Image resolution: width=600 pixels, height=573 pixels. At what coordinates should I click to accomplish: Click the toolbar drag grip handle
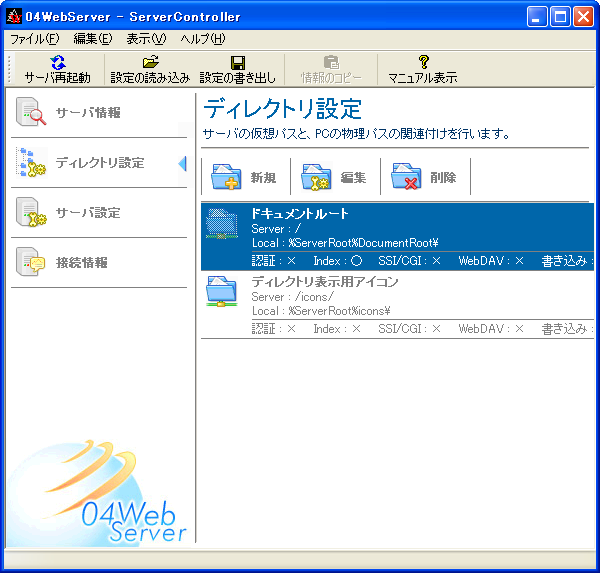click(10, 69)
